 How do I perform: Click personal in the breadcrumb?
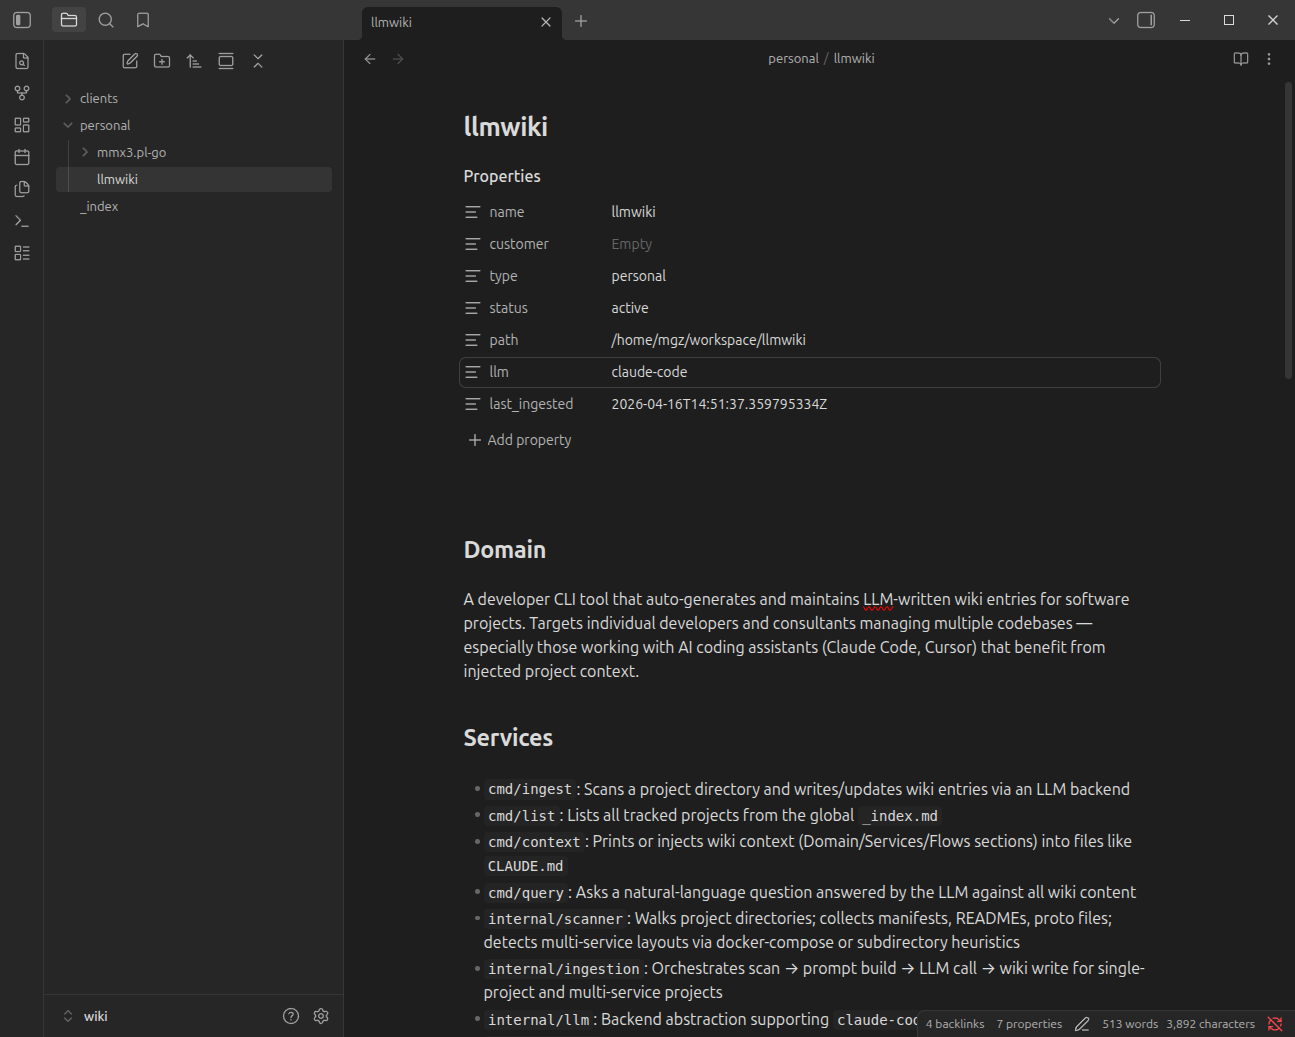coord(793,59)
